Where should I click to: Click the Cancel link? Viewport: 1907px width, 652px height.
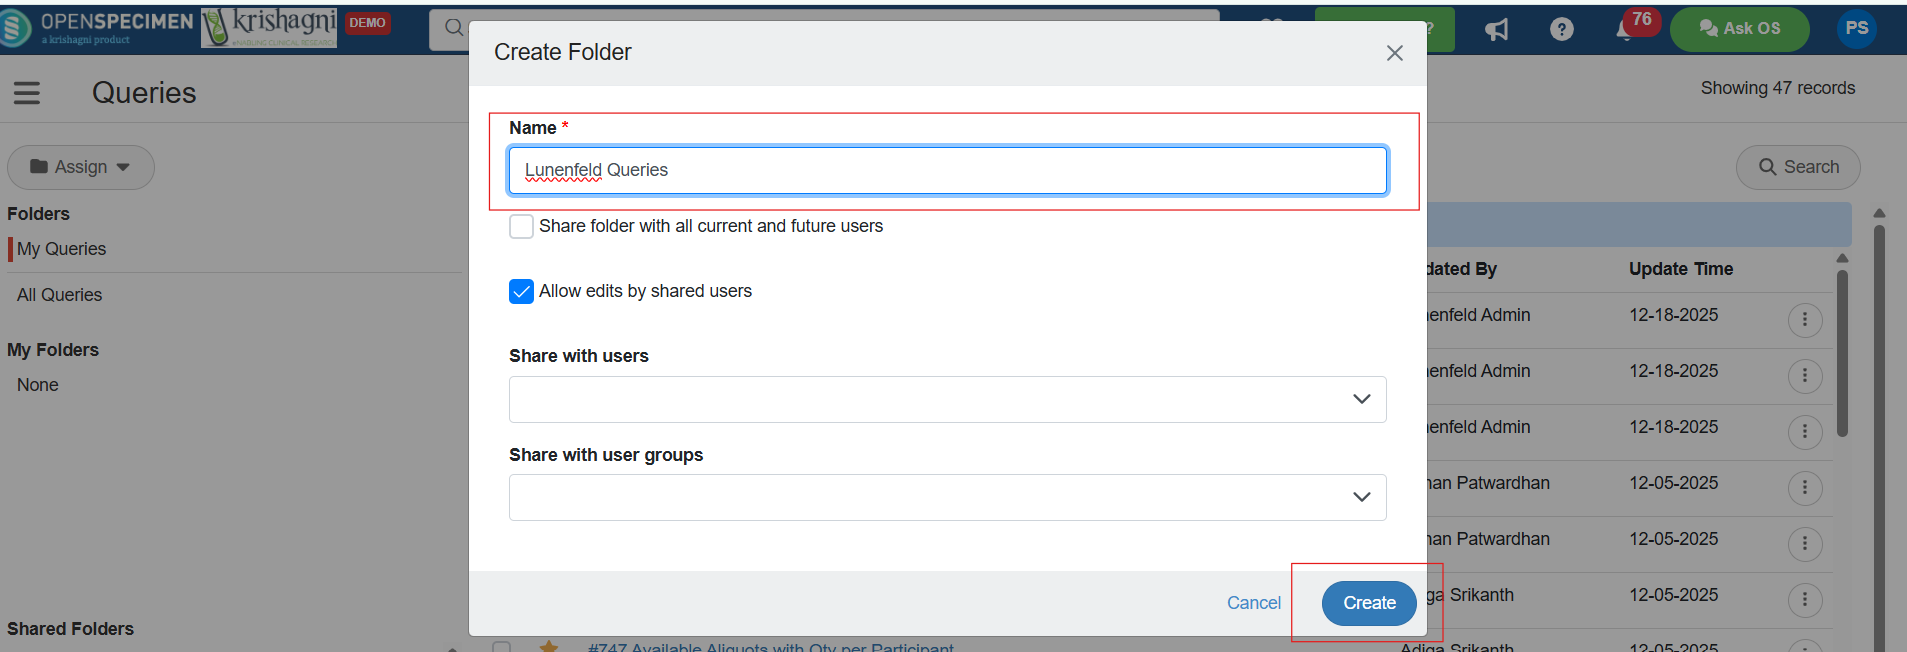click(1253, 603)
